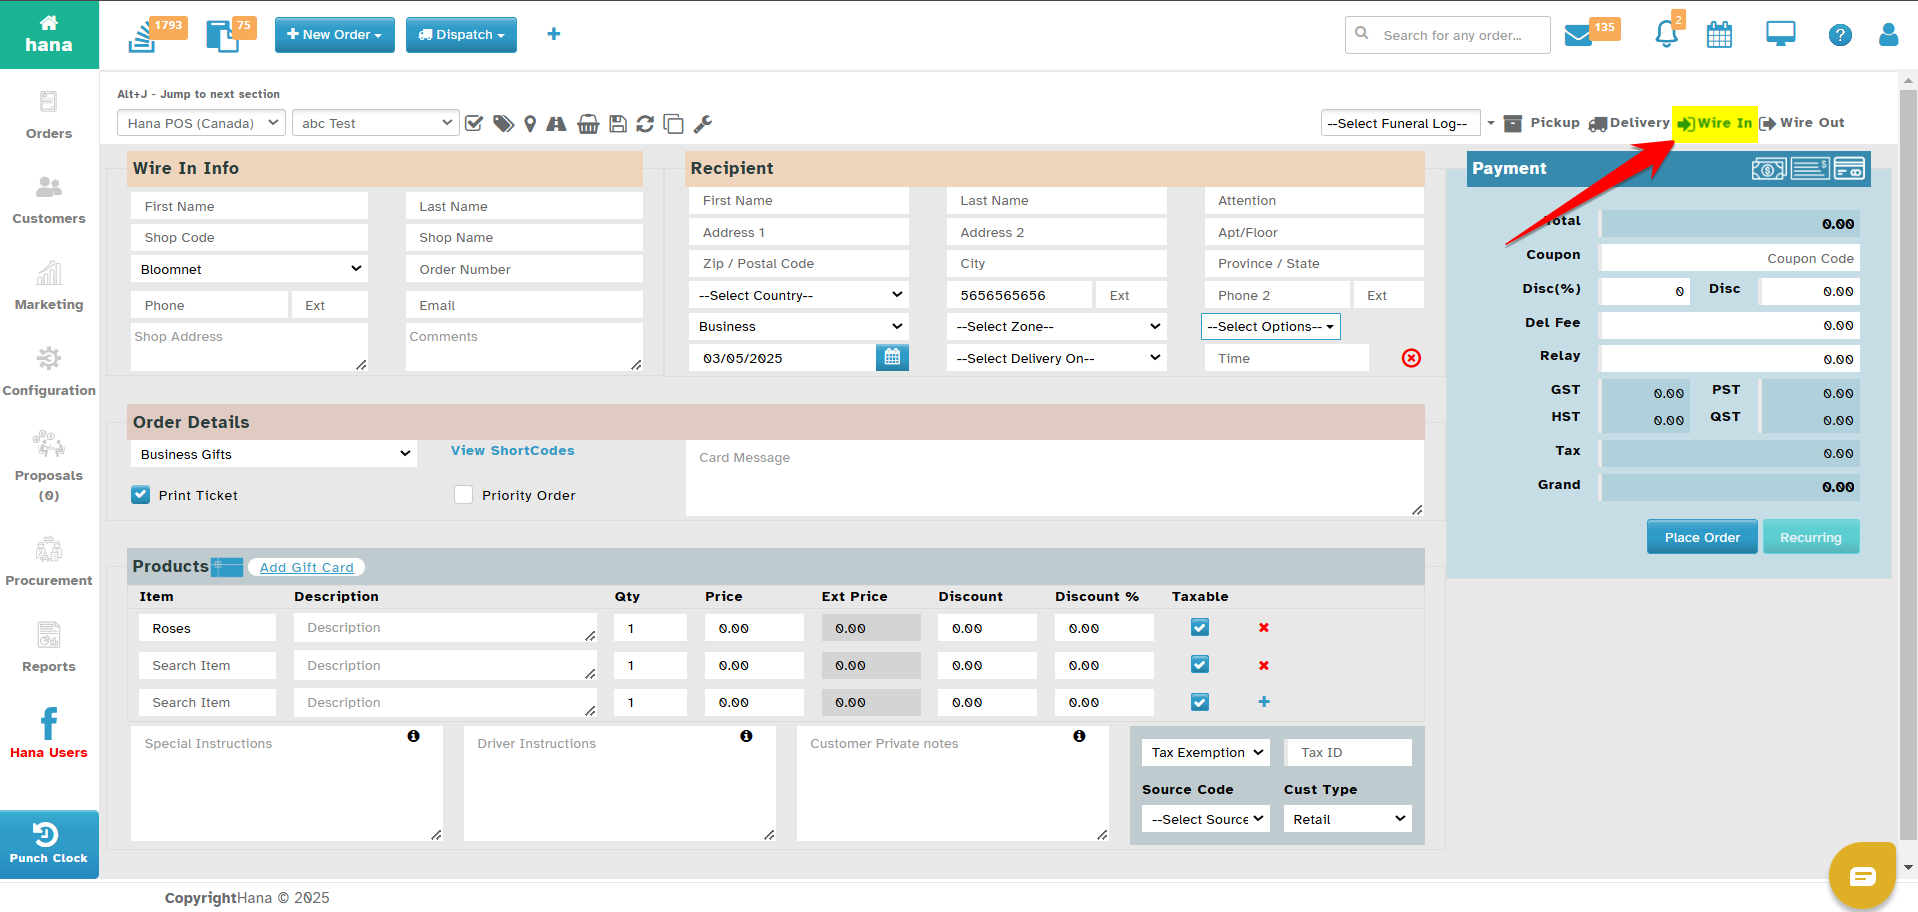The width and height of the screenshot is (1918, 912).
Task: Click the duplicate copy icon in toolbar
Action: 674,124
